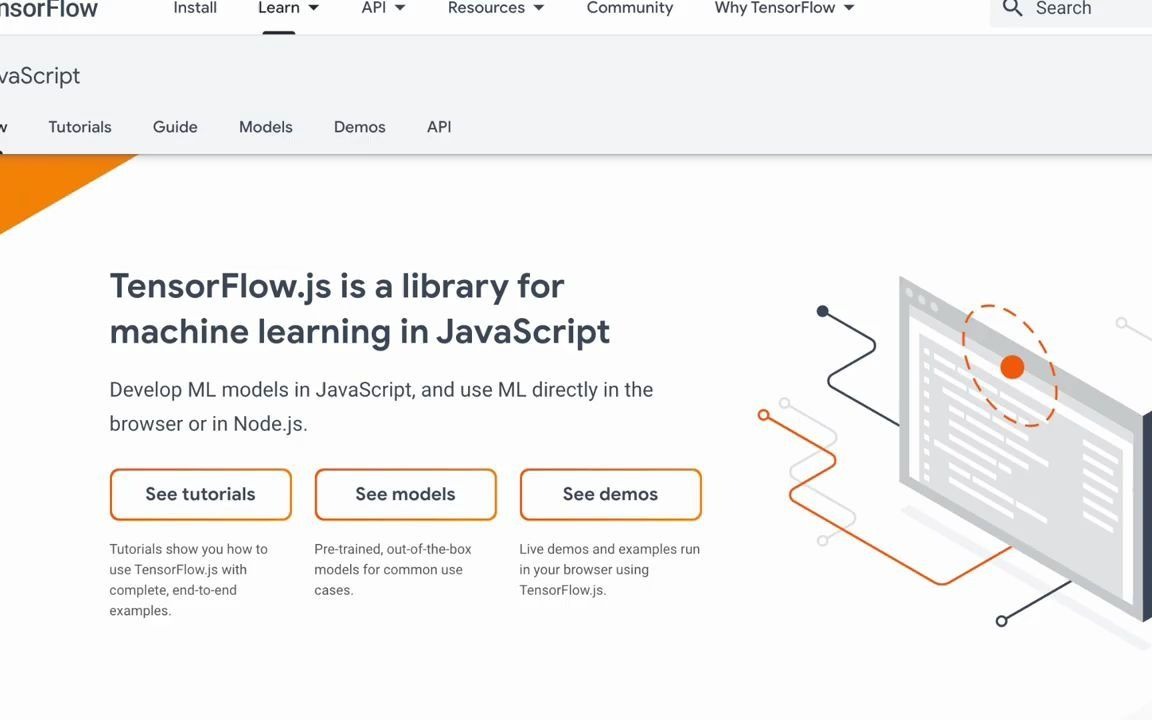
Task: Click the JavaScript heading link
Action: (x=38, y=76)
